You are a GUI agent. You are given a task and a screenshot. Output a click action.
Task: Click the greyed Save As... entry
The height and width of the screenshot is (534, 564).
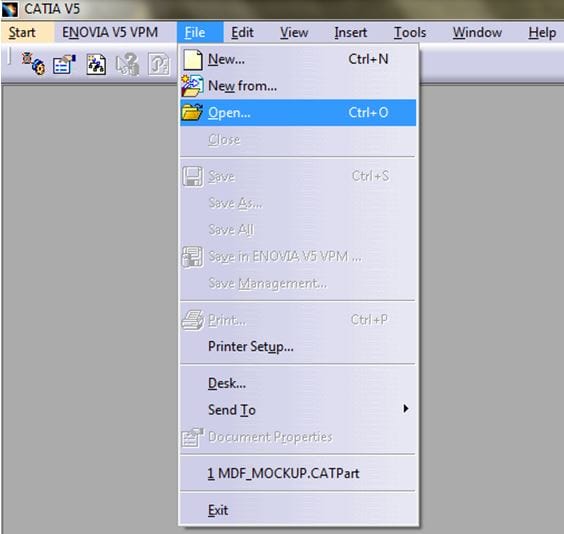coord(298,203)
